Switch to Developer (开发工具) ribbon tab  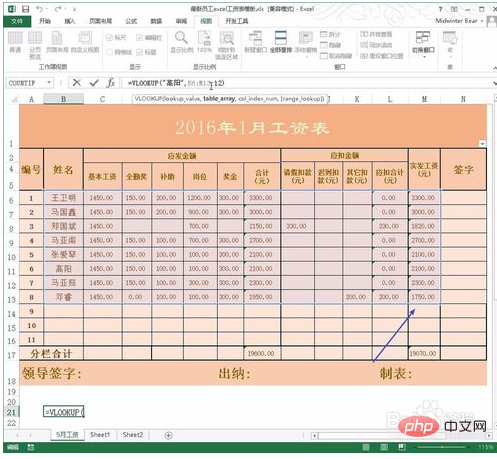237,21
